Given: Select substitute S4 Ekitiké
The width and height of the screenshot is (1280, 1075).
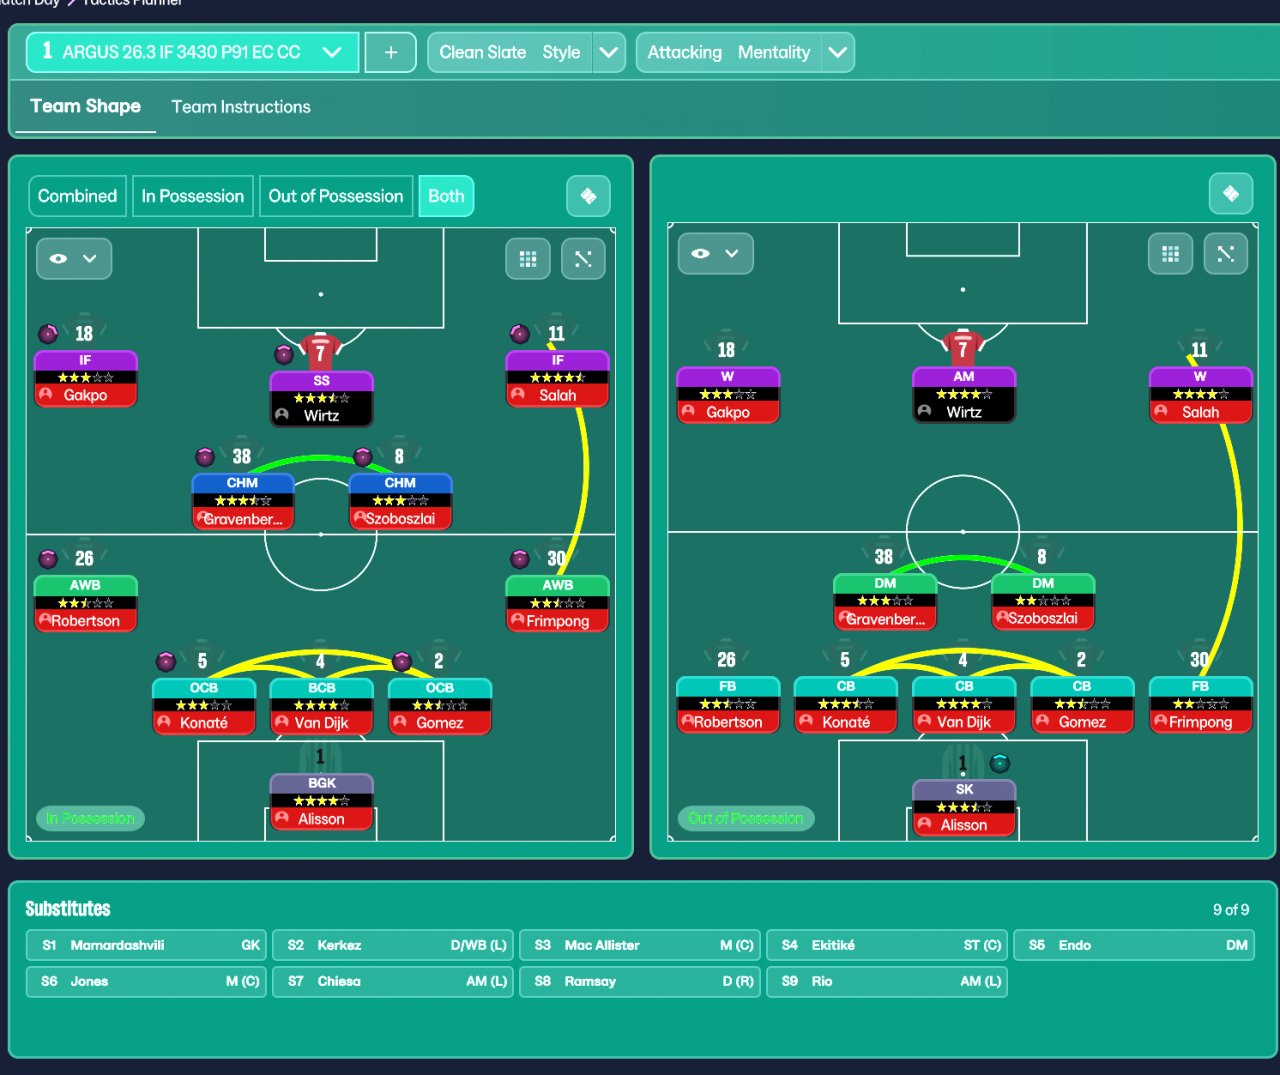Looking at the screenshot, I should point(887,945).
